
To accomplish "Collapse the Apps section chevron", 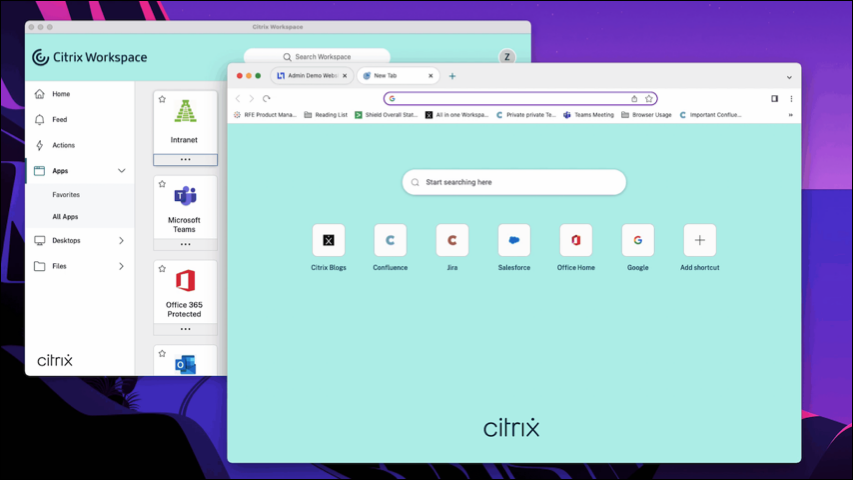I will click(121, 171).
